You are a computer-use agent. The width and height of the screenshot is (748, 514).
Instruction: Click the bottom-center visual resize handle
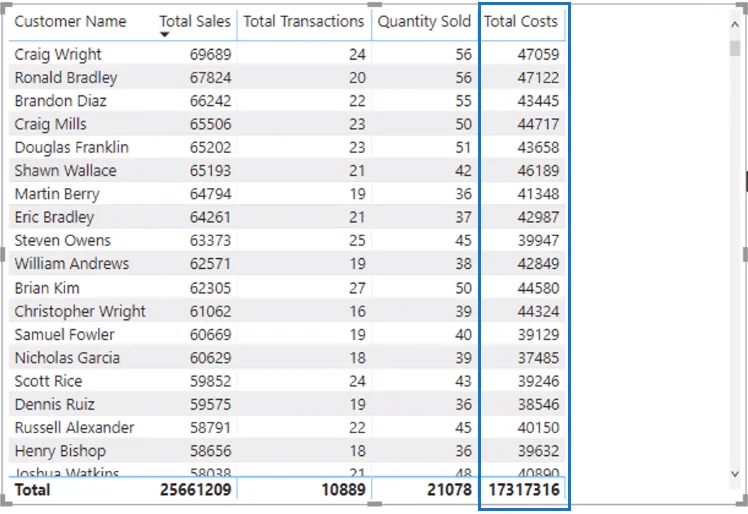click(x=374, y=504)
